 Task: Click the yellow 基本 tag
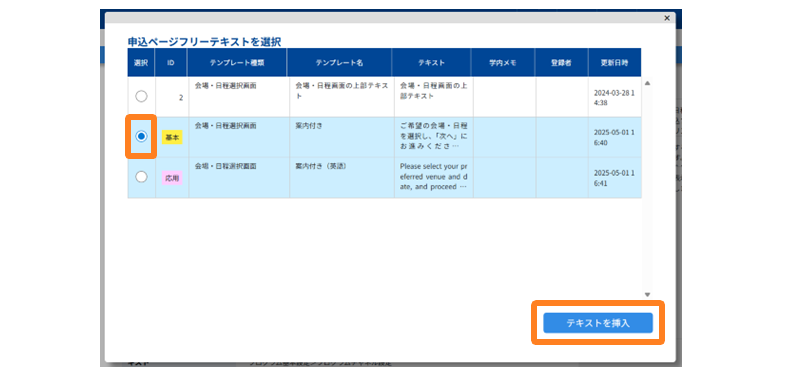tap(172, 138)
